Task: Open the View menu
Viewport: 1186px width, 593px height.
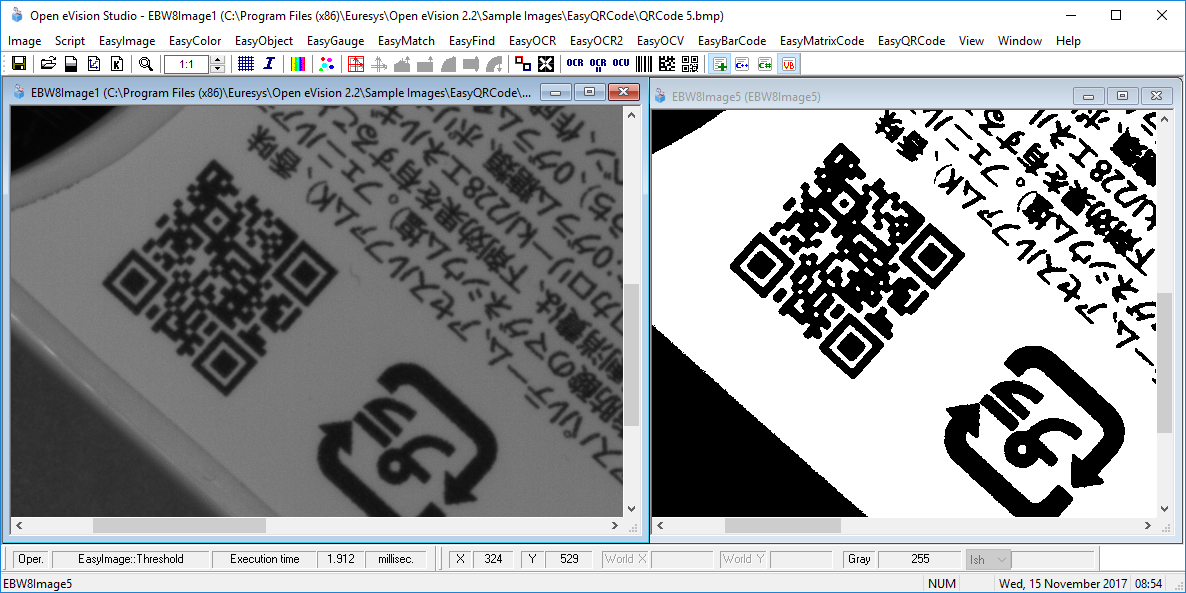Action: coord(971,41)
